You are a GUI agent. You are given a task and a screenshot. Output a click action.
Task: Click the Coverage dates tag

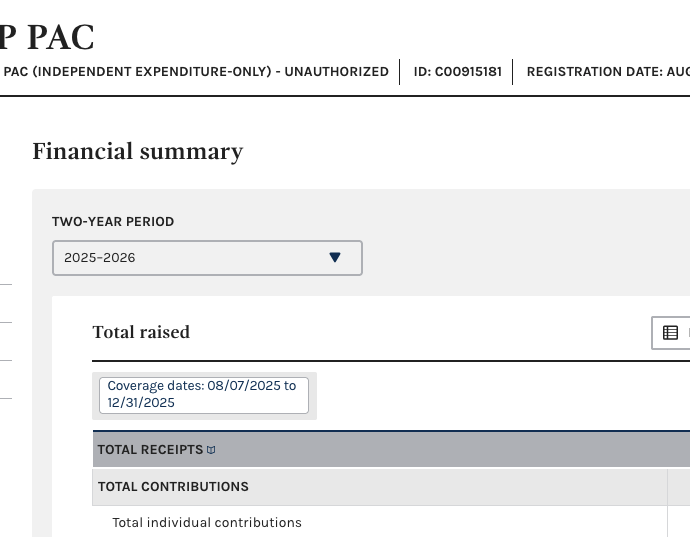coord(204,394)
